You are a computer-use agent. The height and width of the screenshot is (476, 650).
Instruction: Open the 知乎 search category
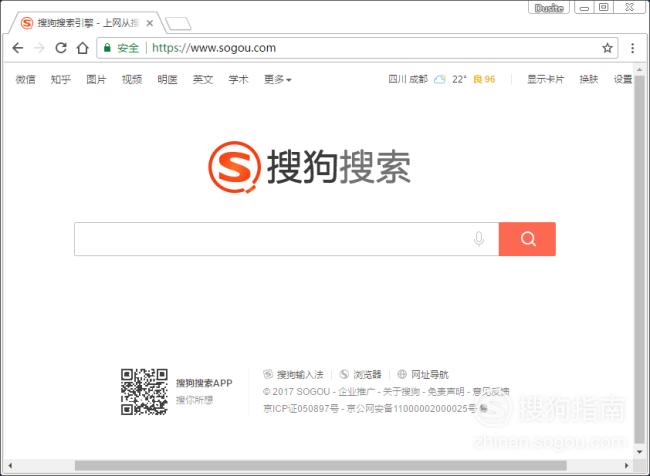[61, 79]
